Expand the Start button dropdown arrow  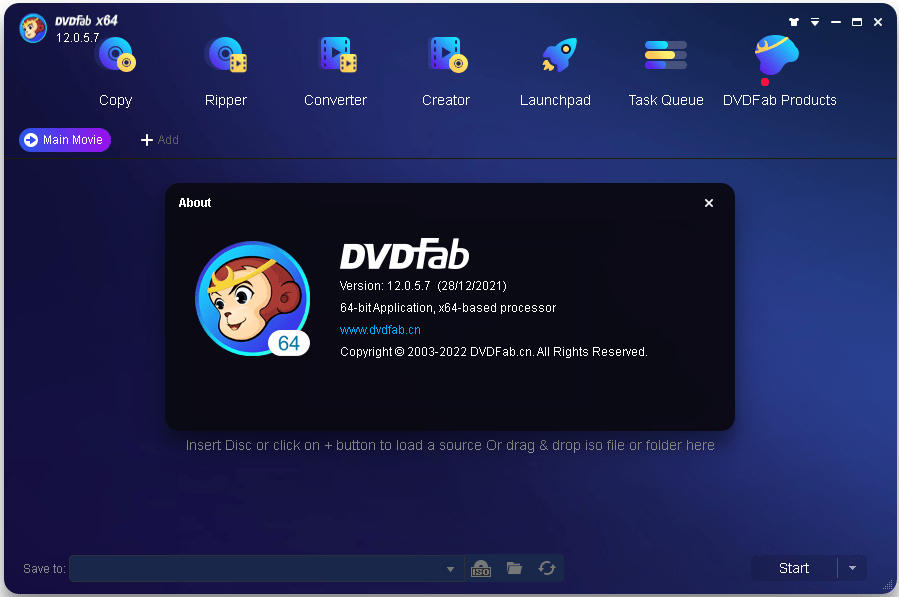(x=853, y=568)
